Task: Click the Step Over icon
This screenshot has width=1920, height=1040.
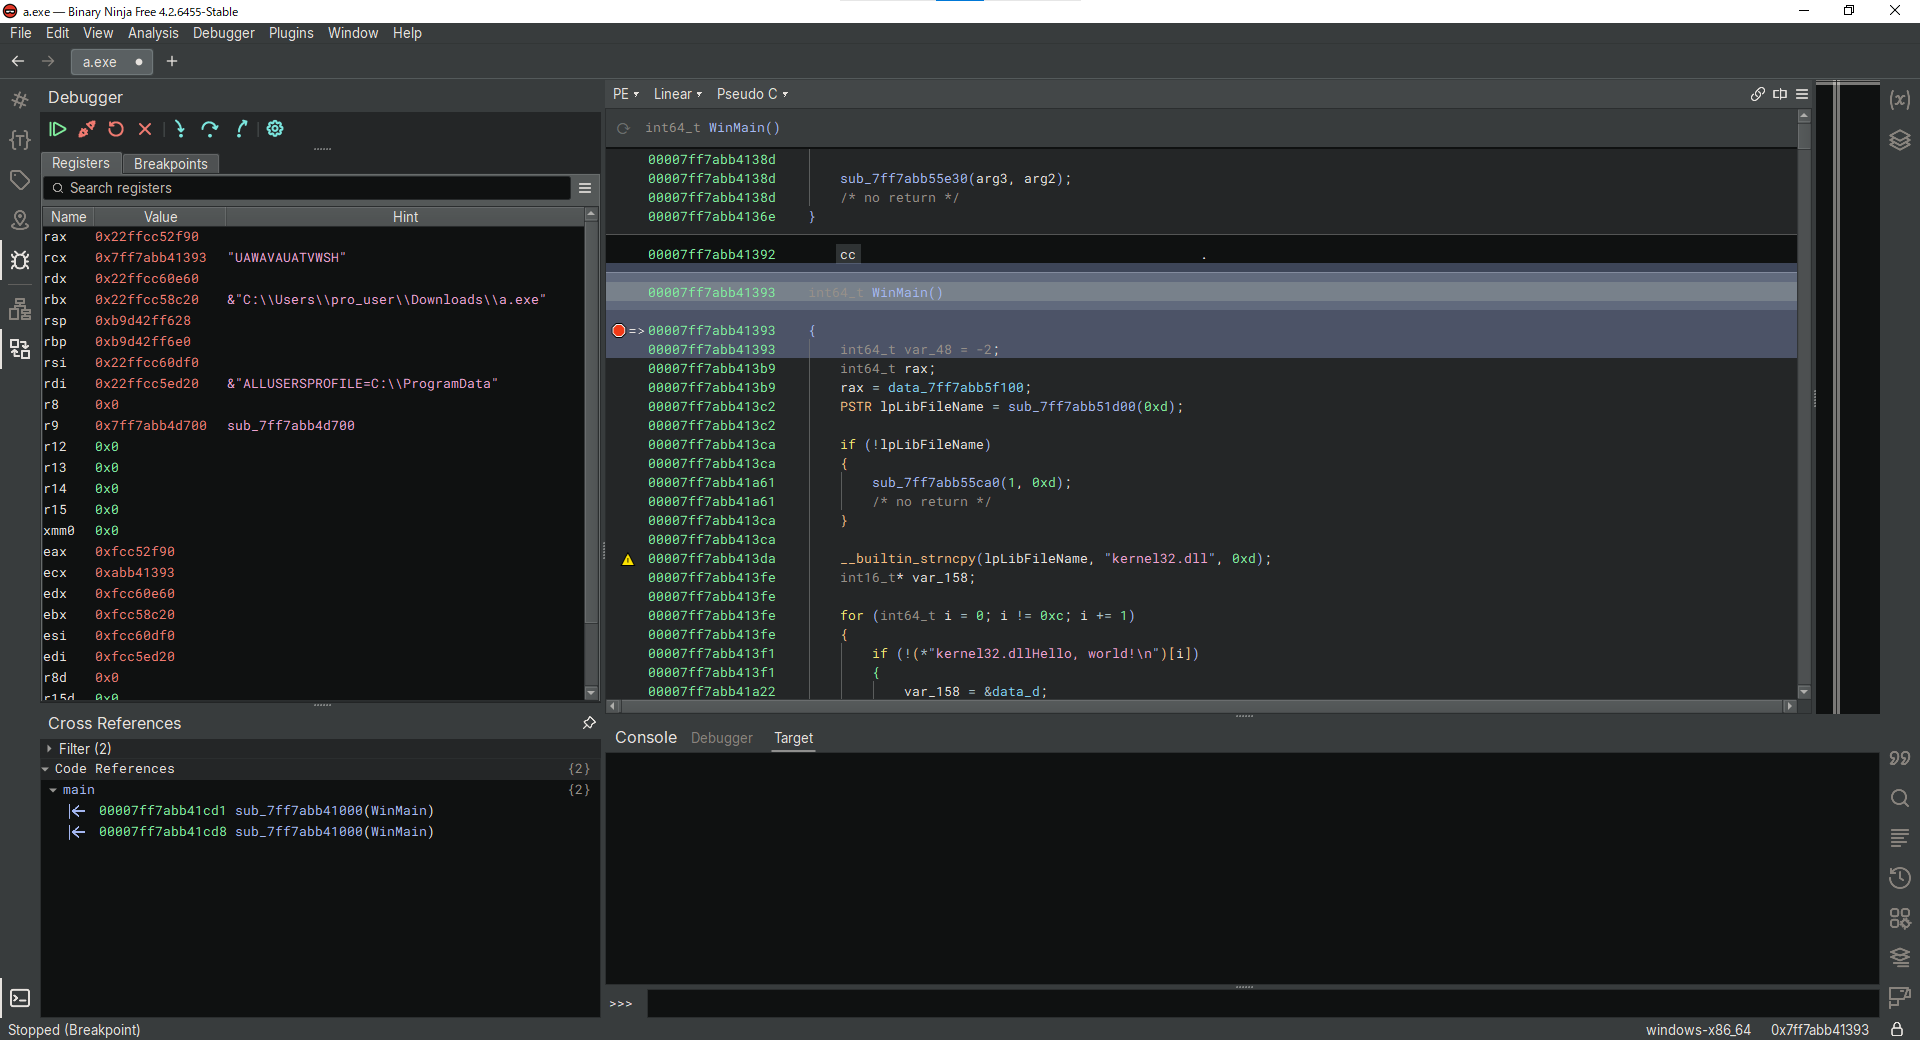Action: pos(210,129)
